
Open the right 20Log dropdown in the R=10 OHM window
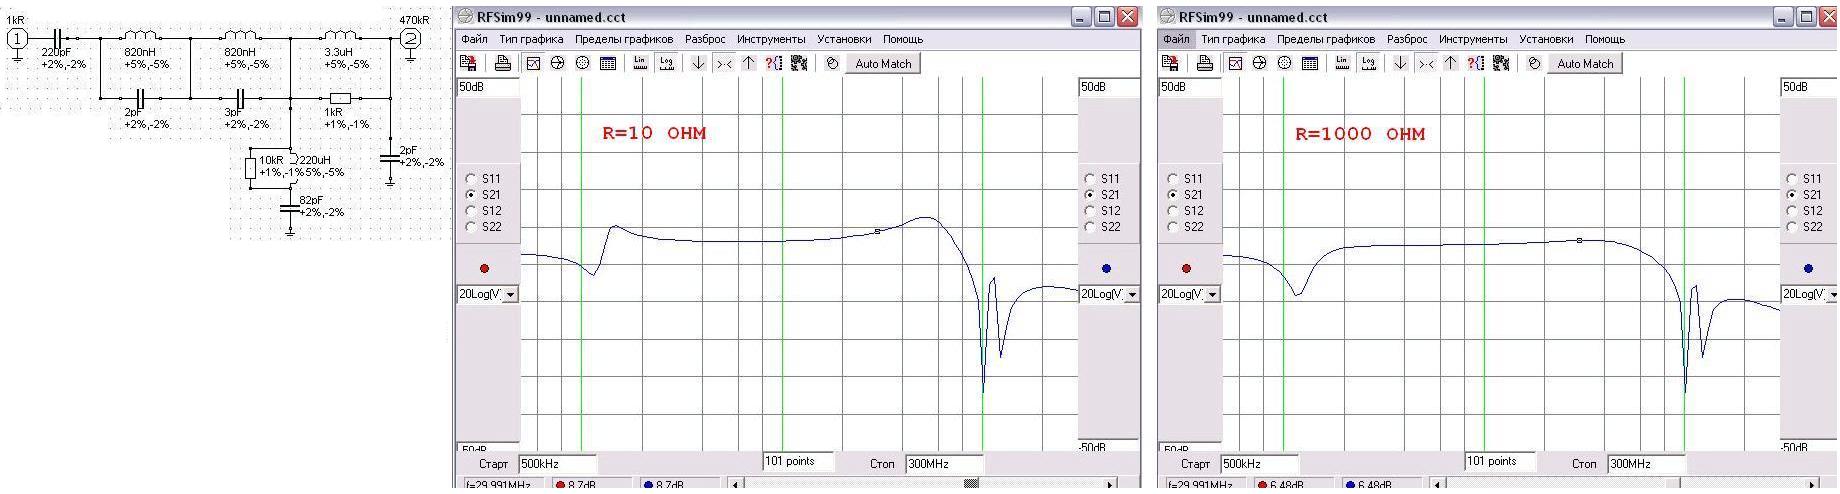[1131, 295]
